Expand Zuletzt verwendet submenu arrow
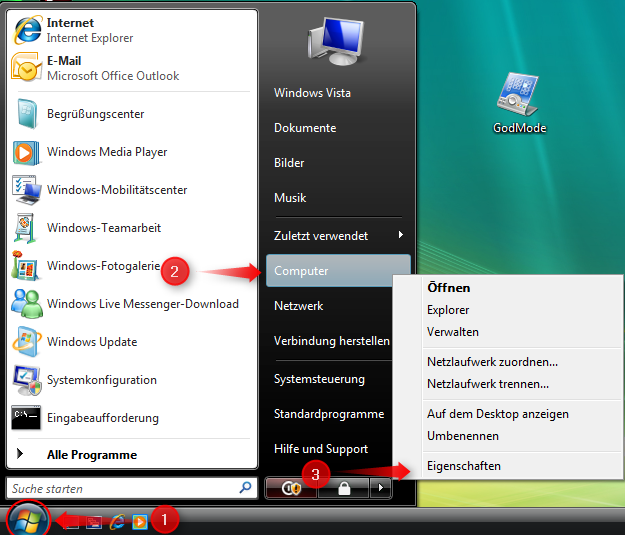 (x=401, y=235)
